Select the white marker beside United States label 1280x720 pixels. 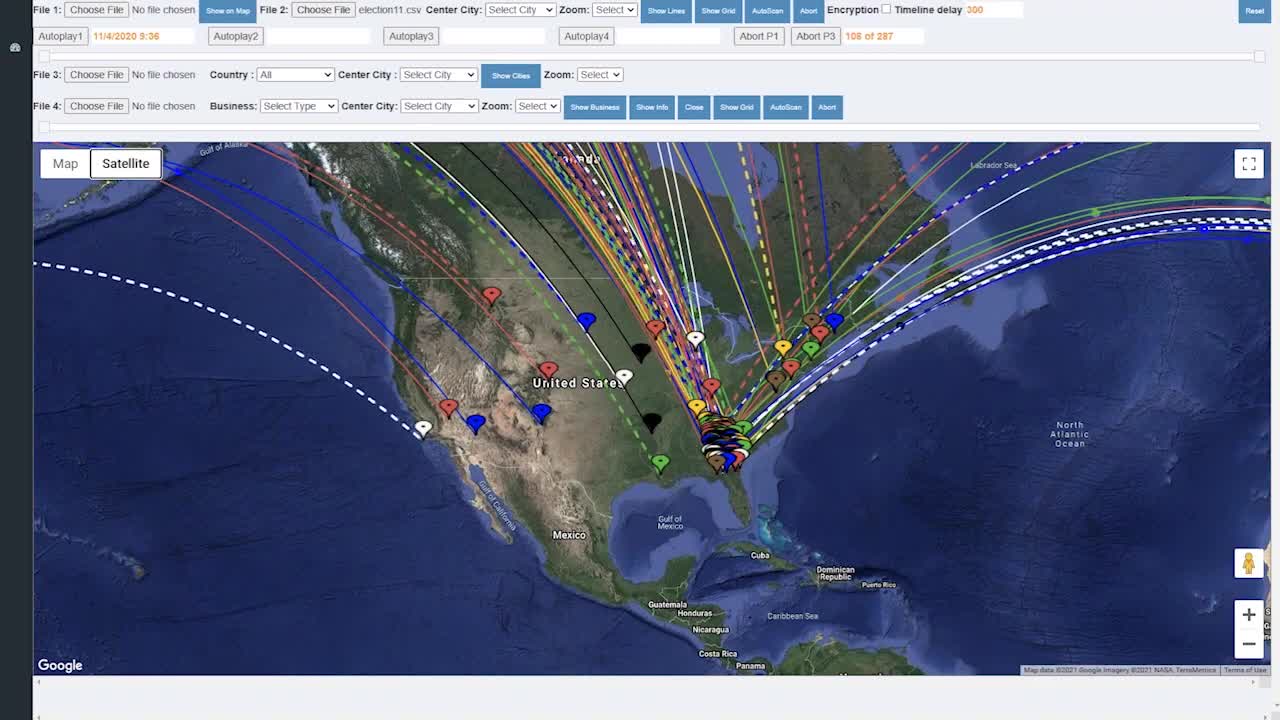point(624,377)
